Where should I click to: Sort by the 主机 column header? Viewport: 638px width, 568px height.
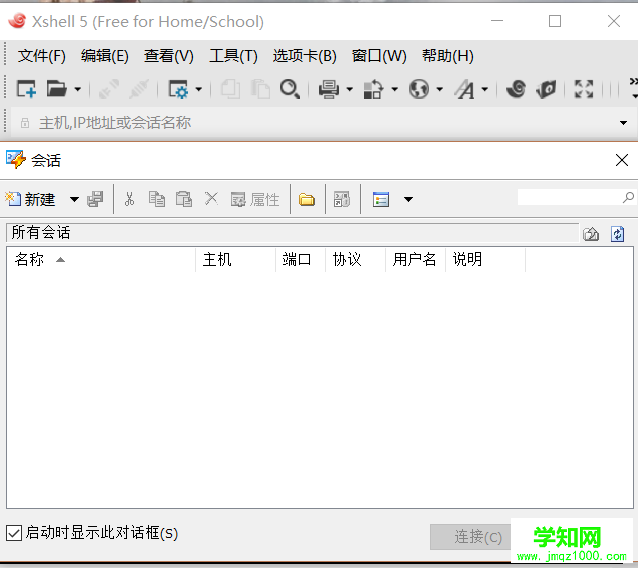[x=236, y=259]
